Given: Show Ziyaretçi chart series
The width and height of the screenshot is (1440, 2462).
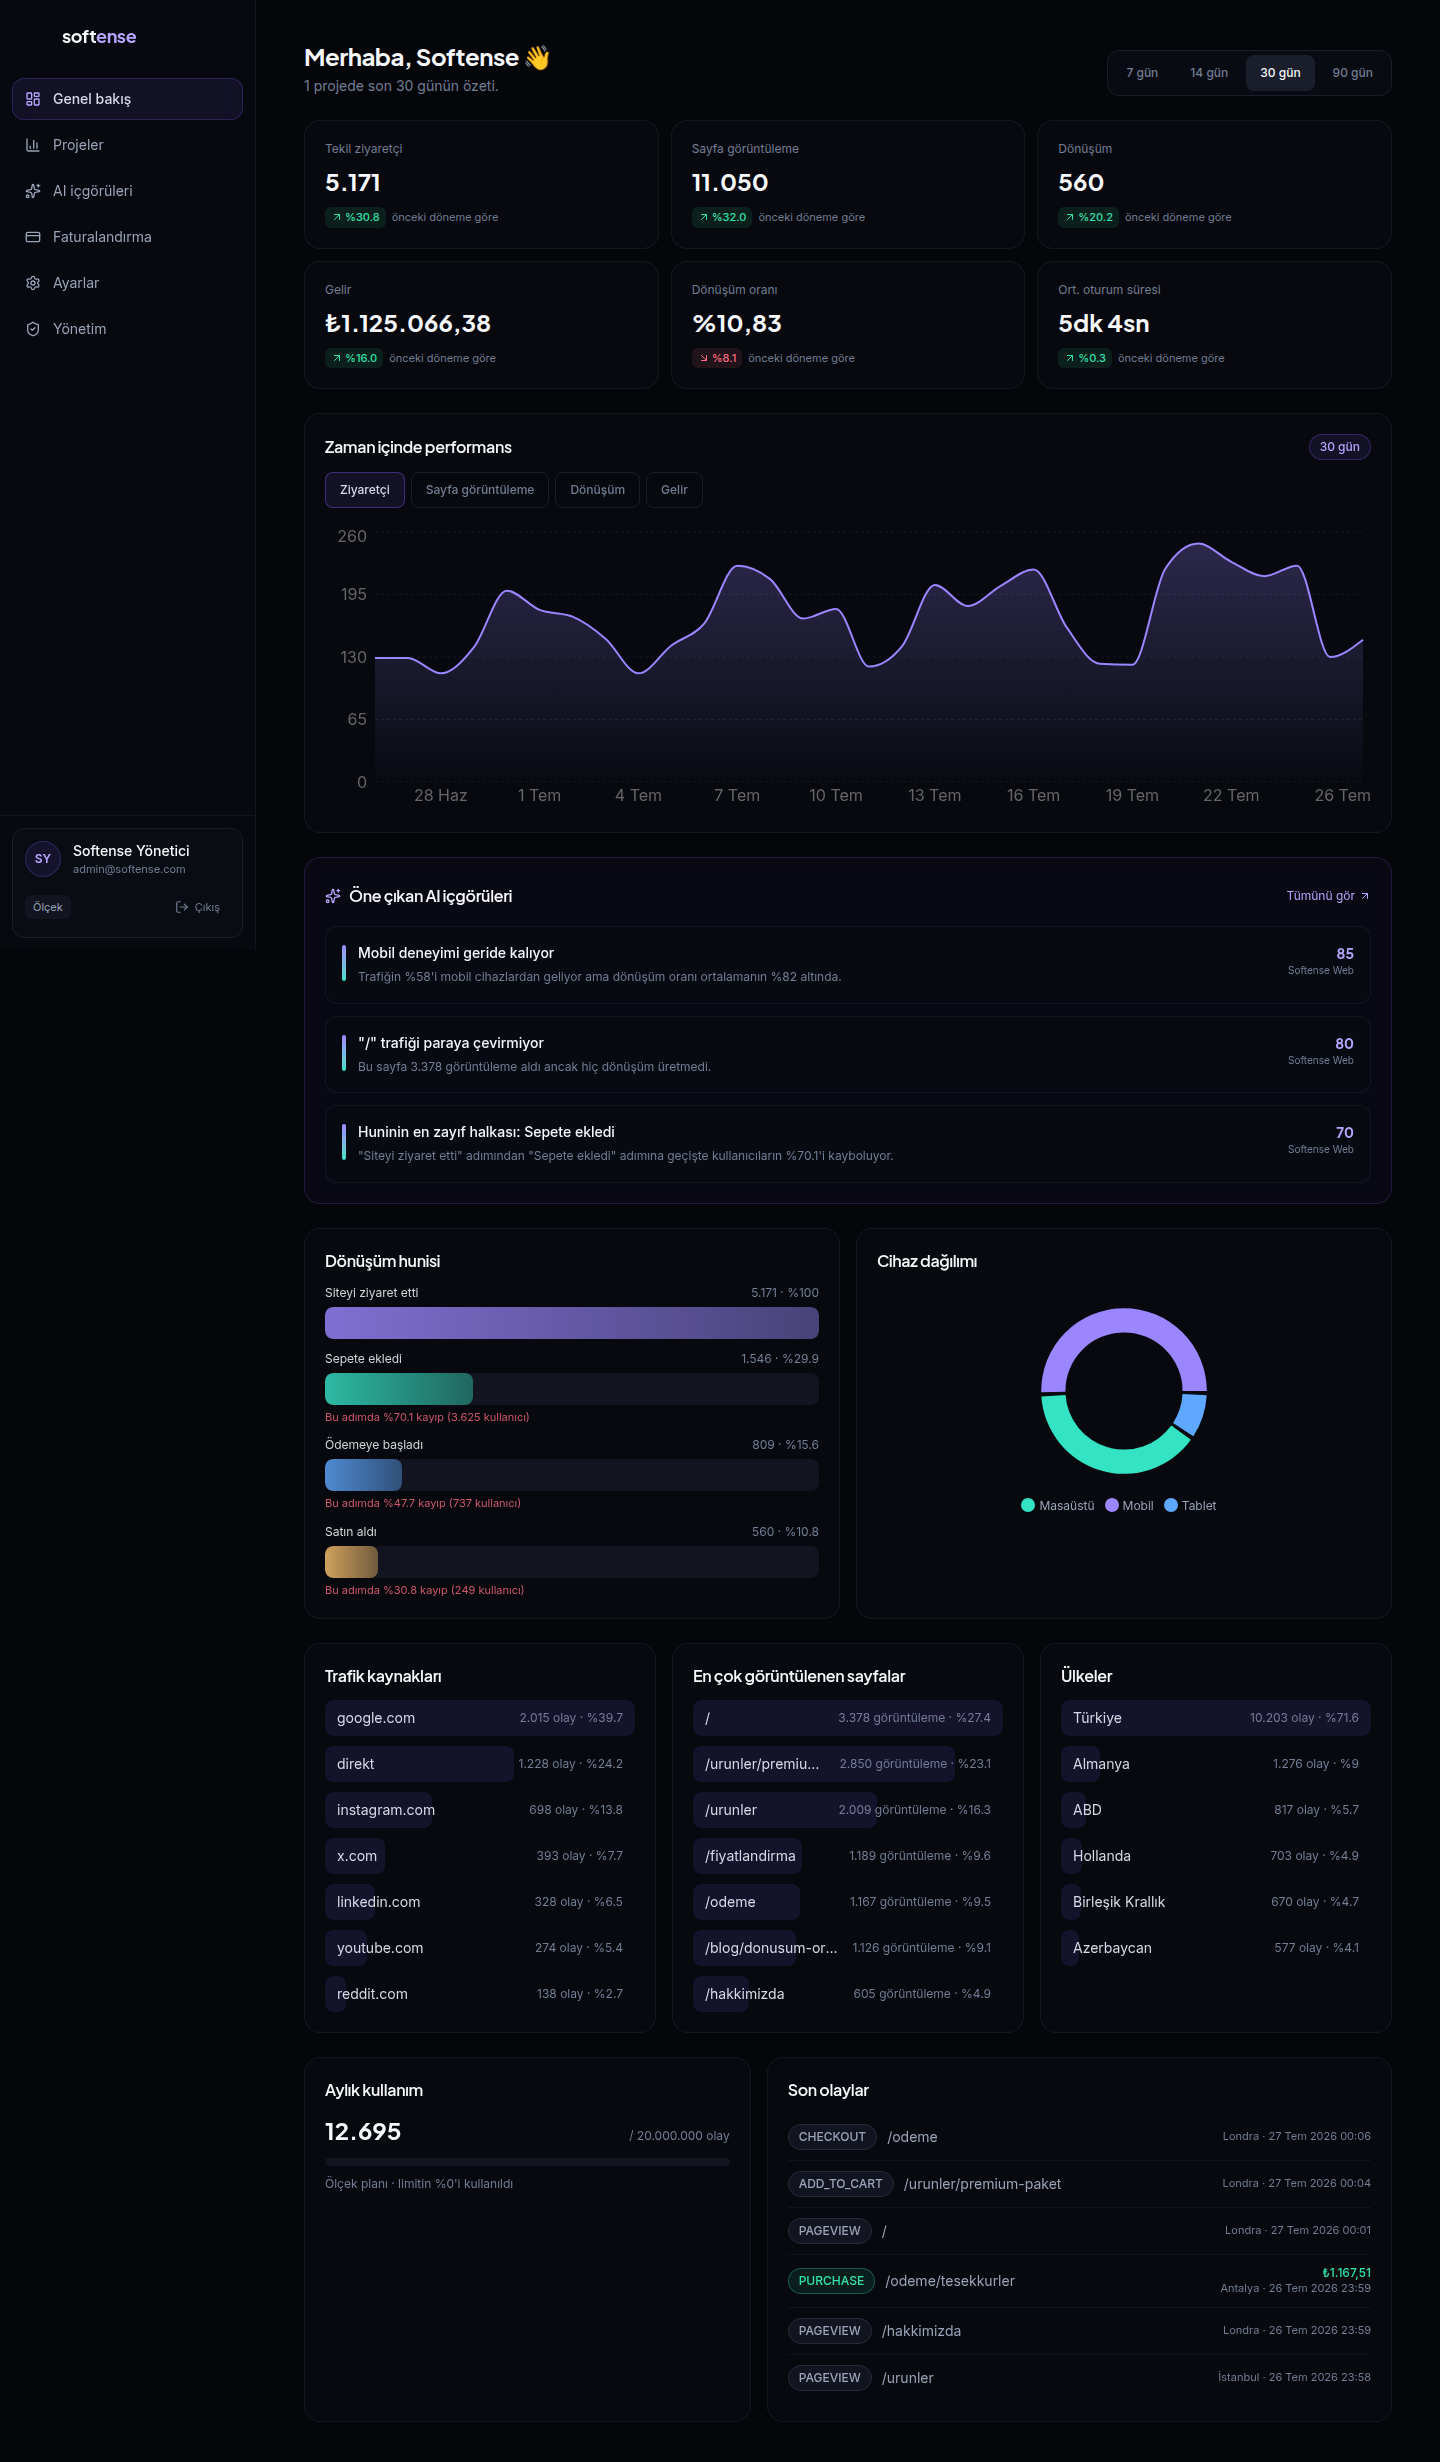Looking at the screenshot, I should 365,490.
